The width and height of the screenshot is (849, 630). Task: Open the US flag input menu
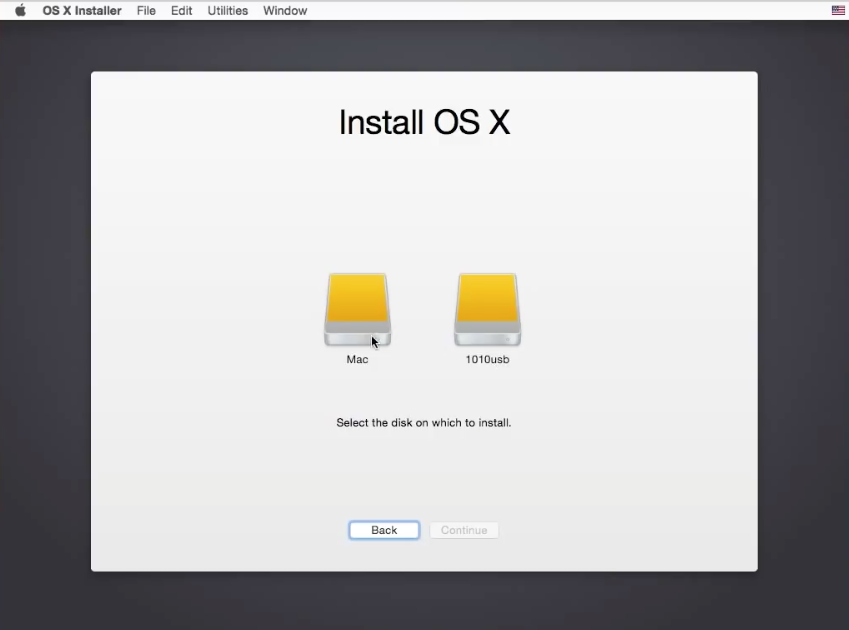pyautogui.click(x=838, y=10)
